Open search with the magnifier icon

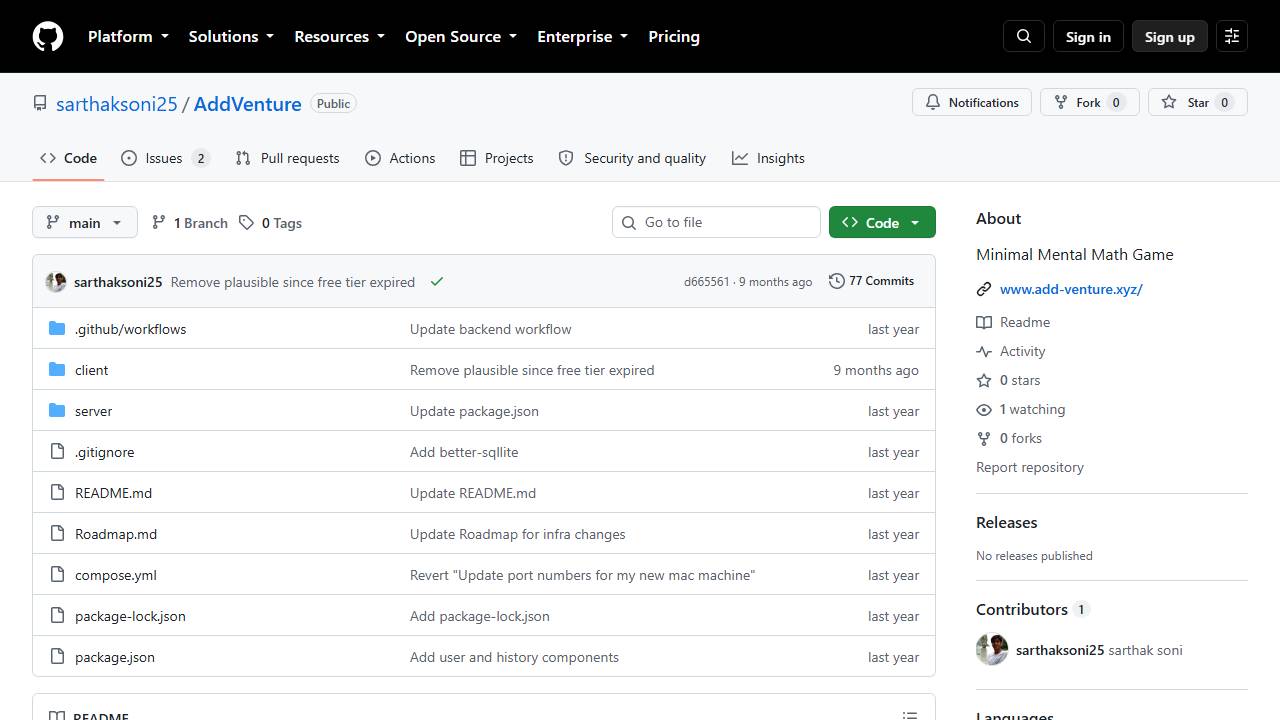[x=1024, y=36]
